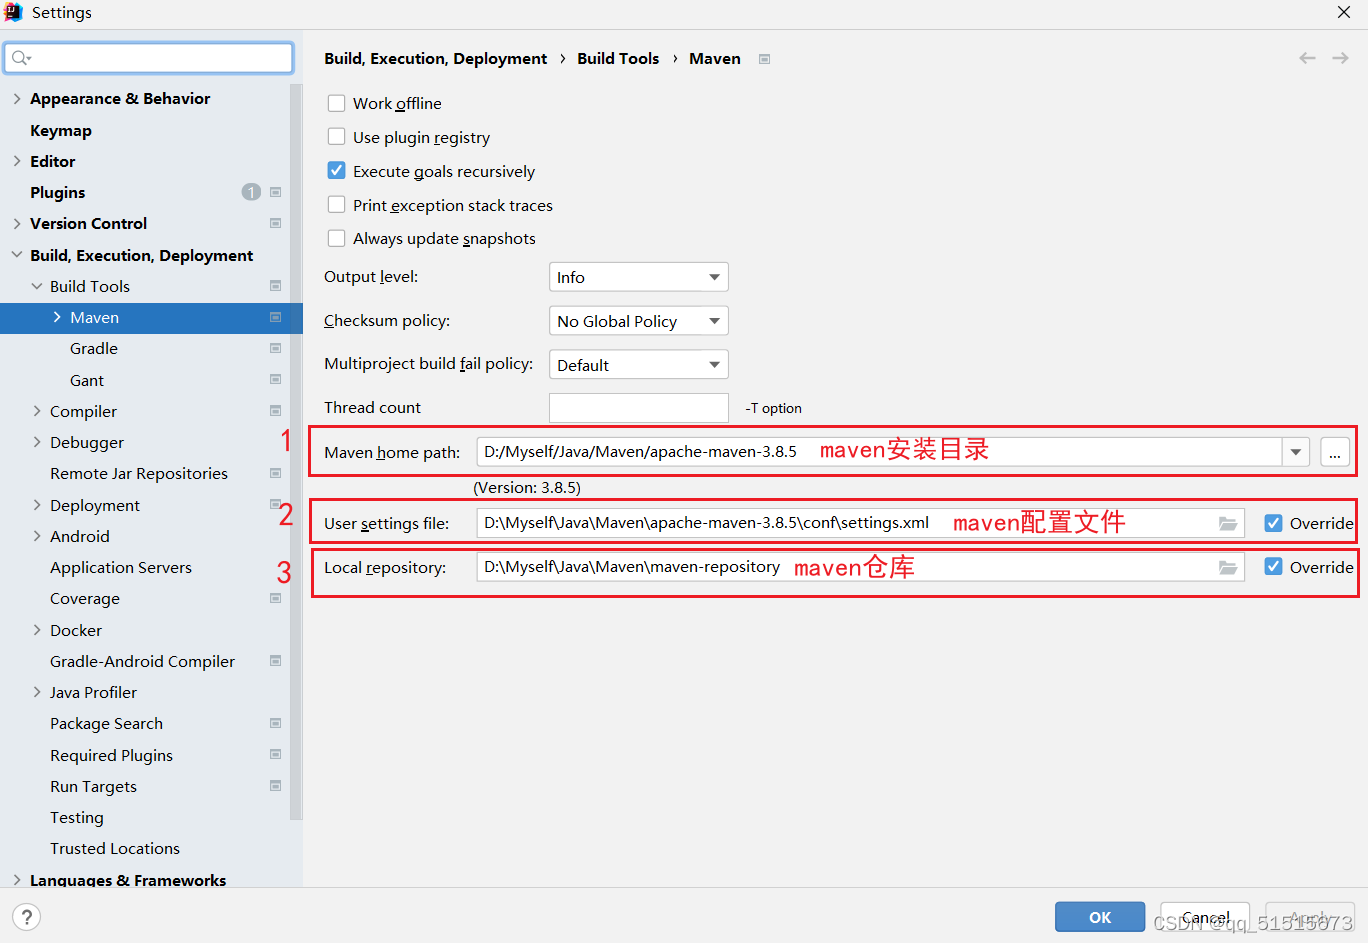Click the project-level icon beside Required Plugins
Image resolution: width=1368 pixels, height=943 pixels.
click(275, 755)
